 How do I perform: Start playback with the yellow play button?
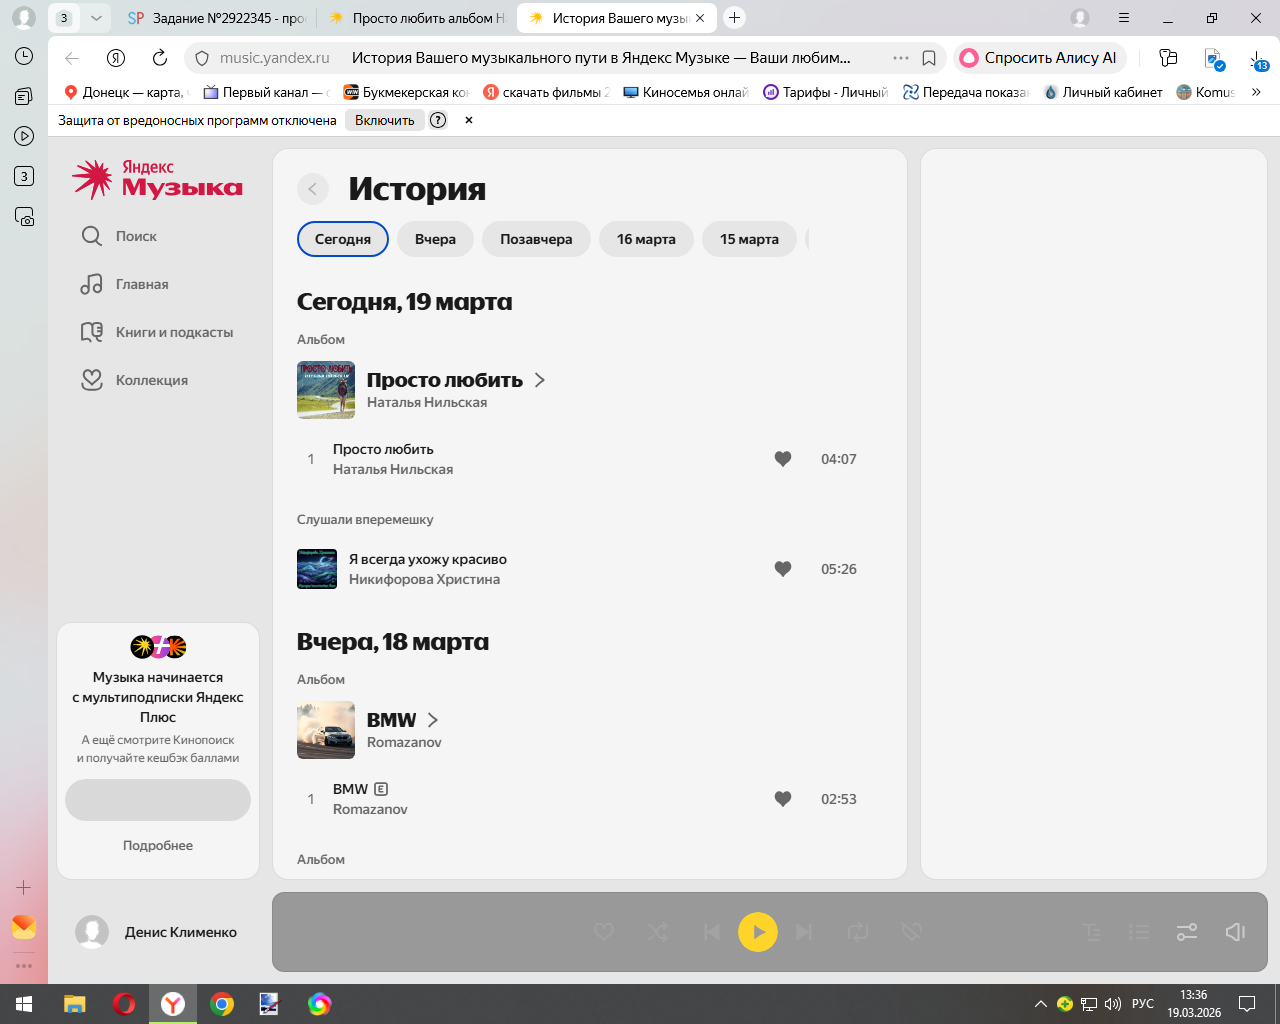point(758,932)
